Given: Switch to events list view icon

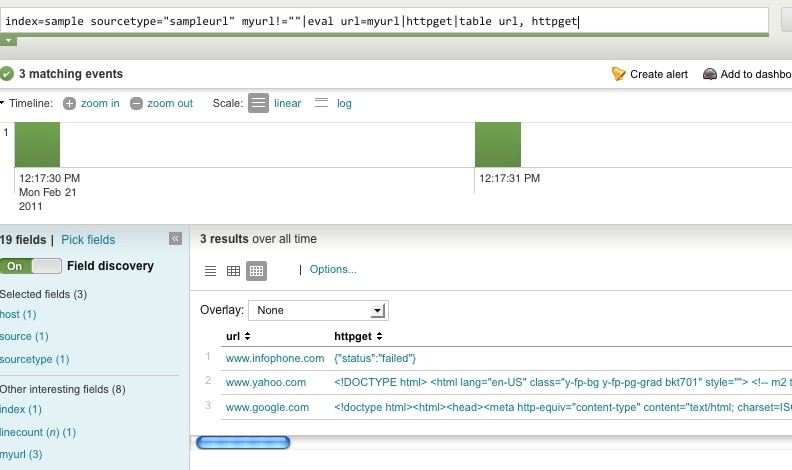Looking at the screenshot, I should 210,270.
